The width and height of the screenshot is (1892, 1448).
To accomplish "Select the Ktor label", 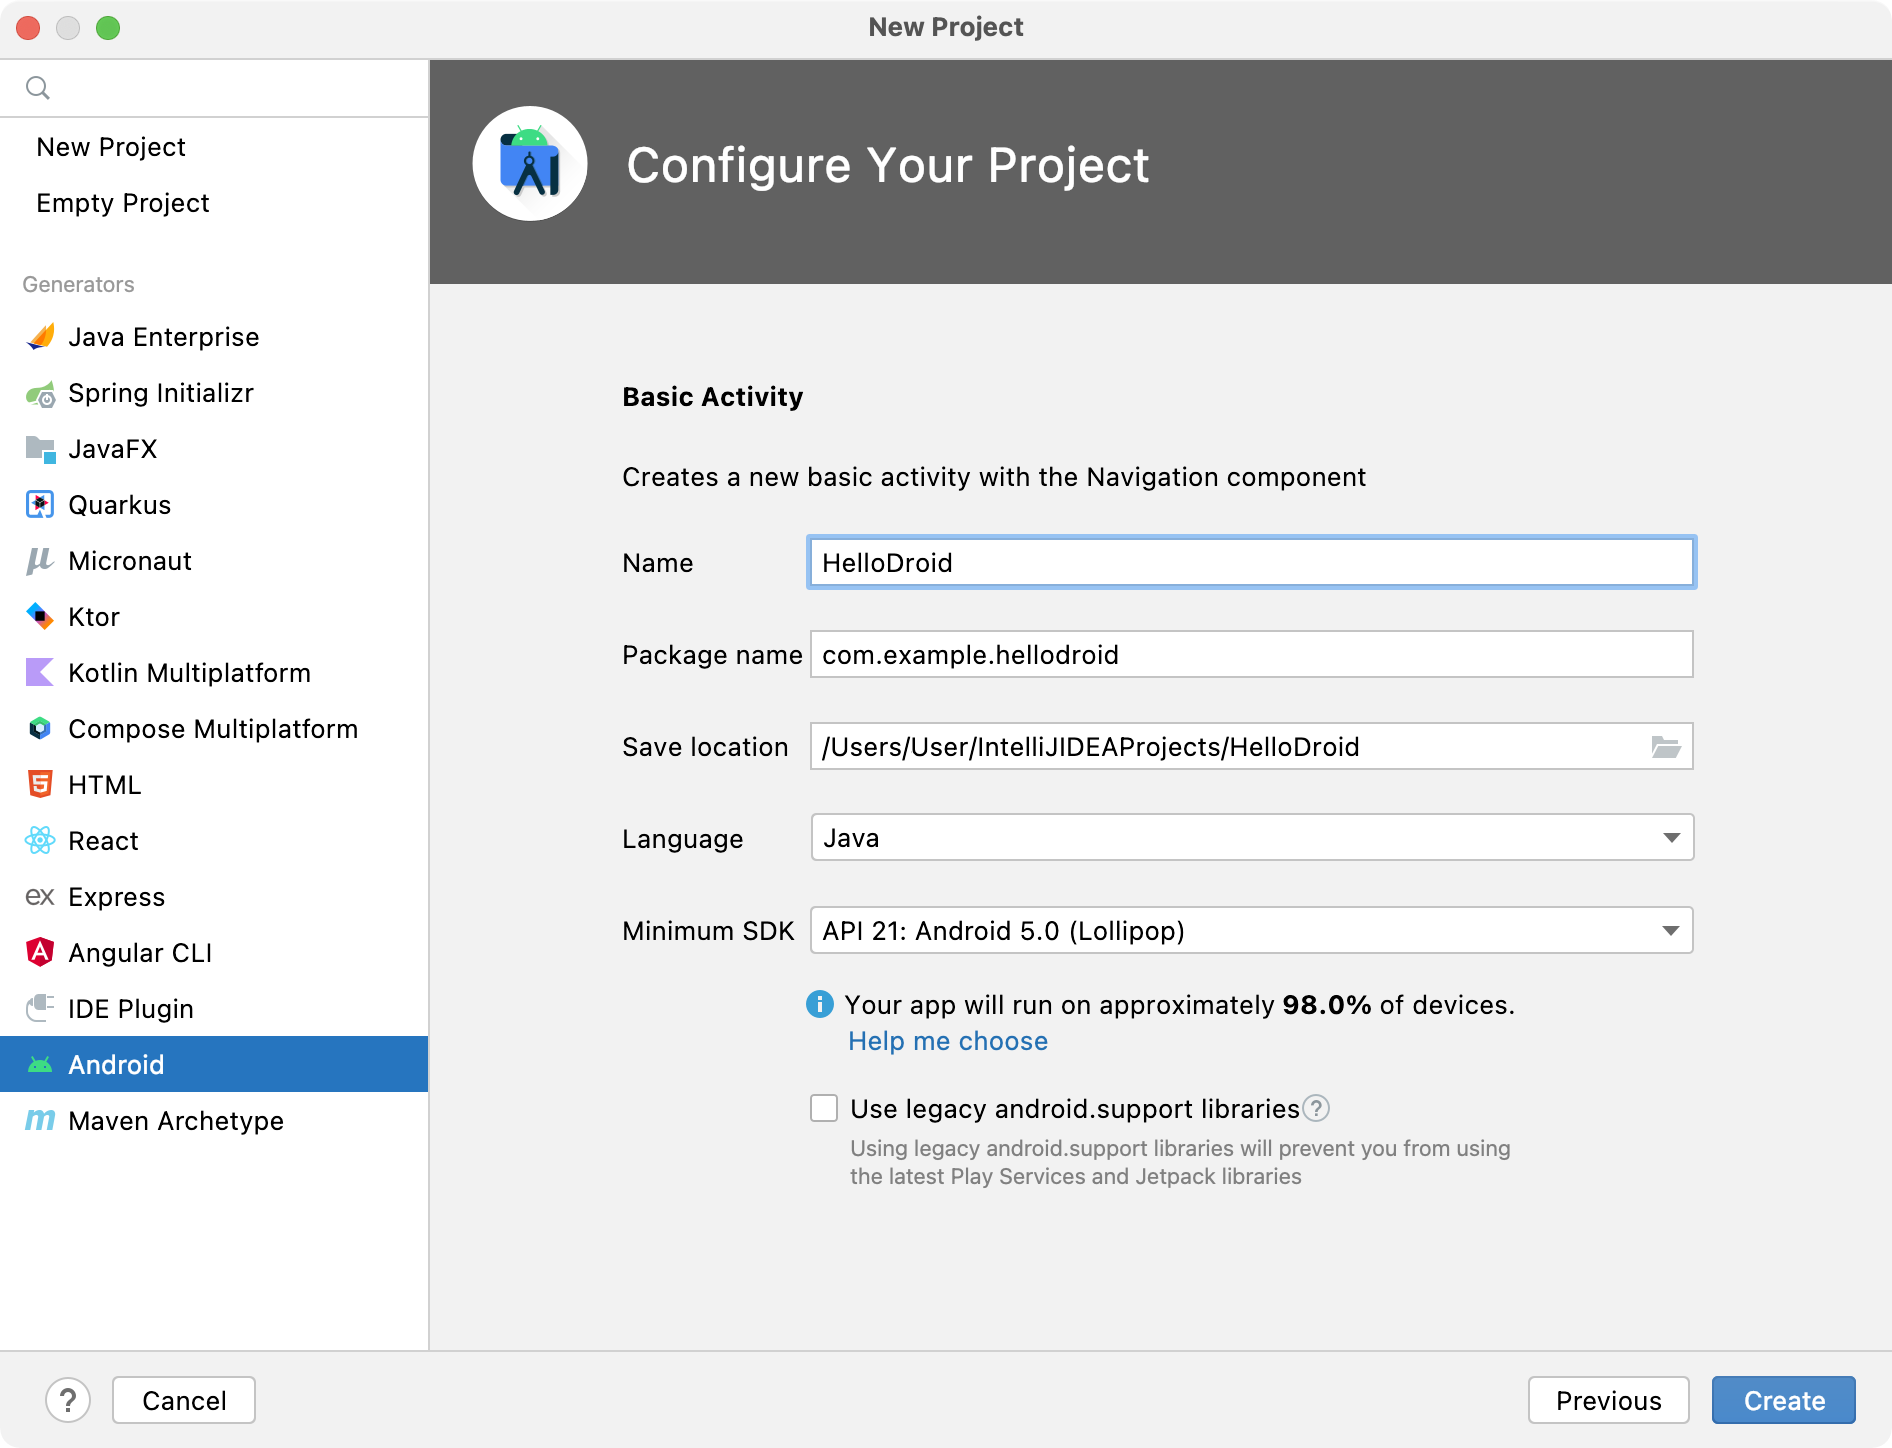I will click(x=94, y=617).
